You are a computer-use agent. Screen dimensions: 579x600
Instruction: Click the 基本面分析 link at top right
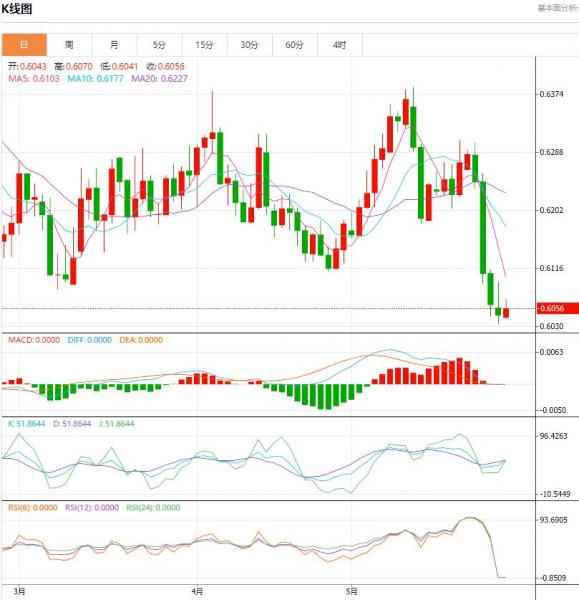click(558, 8)
